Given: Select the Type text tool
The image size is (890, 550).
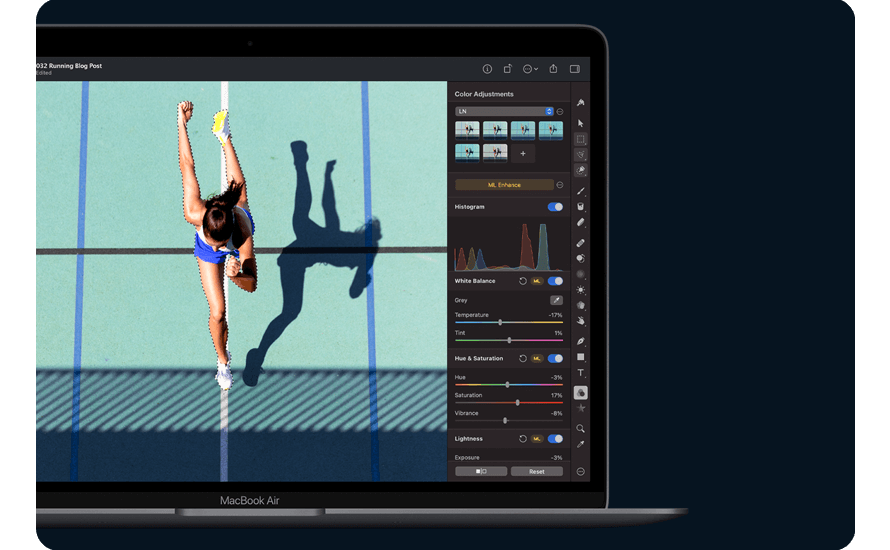Looking at the screenshot, I should click(581, 373).
